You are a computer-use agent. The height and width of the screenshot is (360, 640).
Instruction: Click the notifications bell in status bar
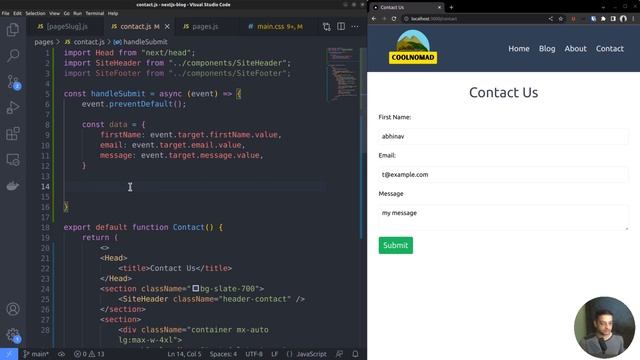tap(356, 354)
